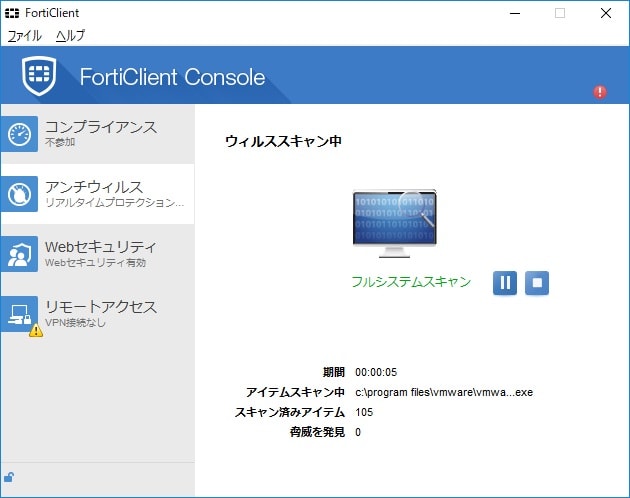Image resolution: width=630 pixels, height=498 pixels.
Task: Click the ウィルススキャン中 heading
Action: (x=284, y=141)
